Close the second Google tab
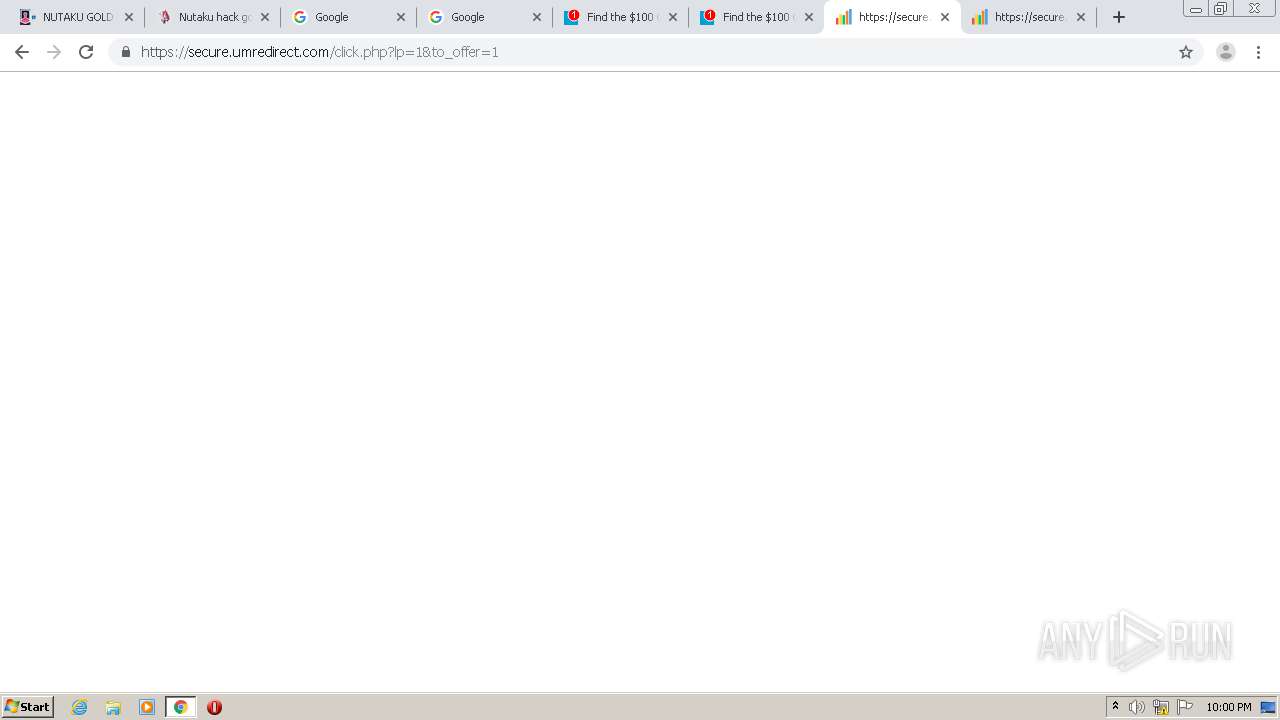Screen dimensions: 1280x720 point(537,17)
